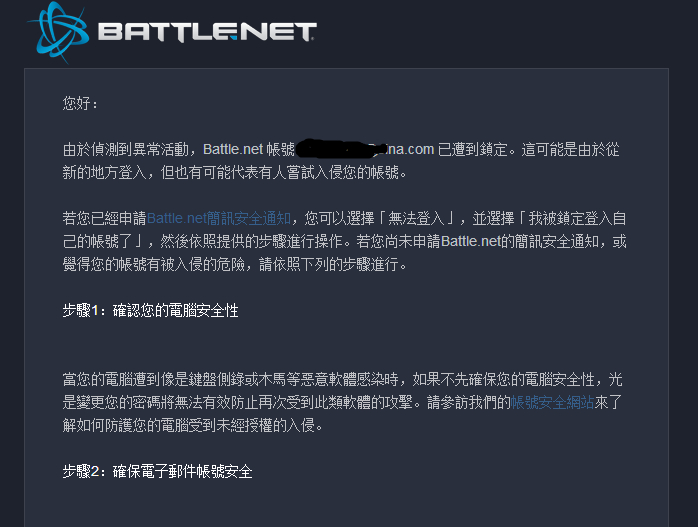Click the na.com text after the redaction

tap(413, 149)
